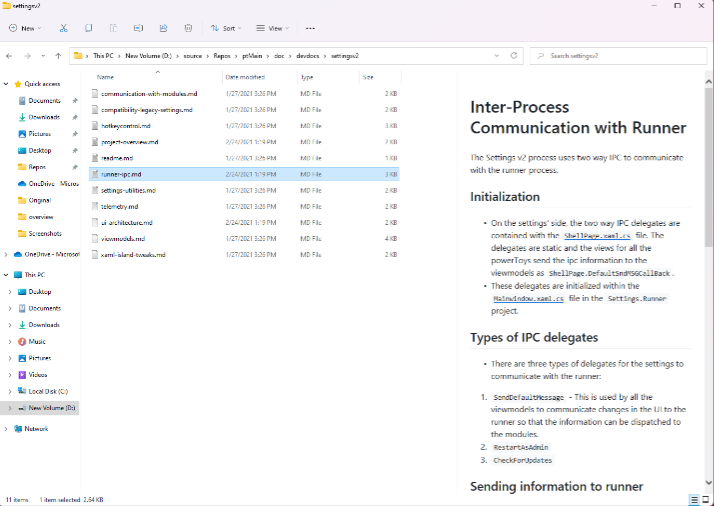Image resolution: width=714 pixels, height=506 pixels.
Task: Open the New dropdown menu
Action: (26, 28)
